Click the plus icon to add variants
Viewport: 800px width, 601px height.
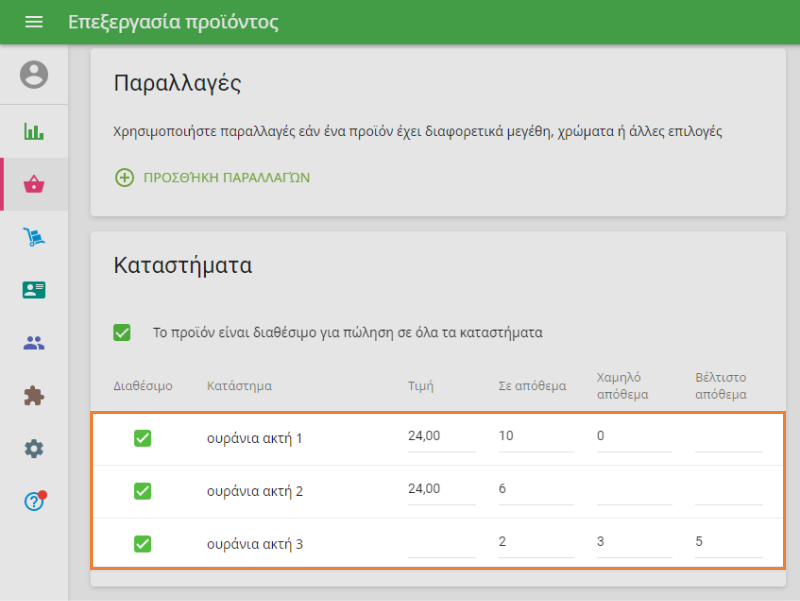pyautogui.click(x=125, y=178)
